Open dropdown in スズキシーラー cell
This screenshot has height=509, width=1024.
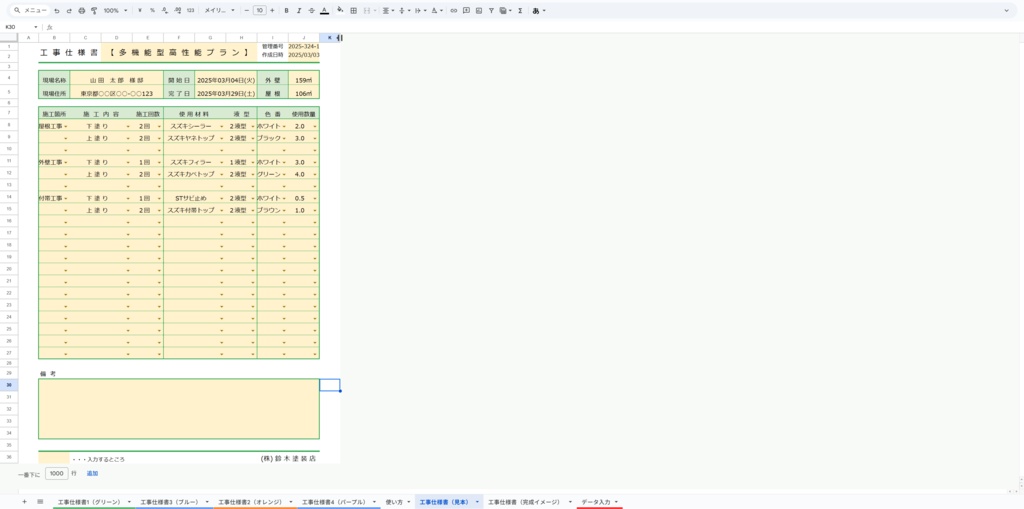coord(221,126)
